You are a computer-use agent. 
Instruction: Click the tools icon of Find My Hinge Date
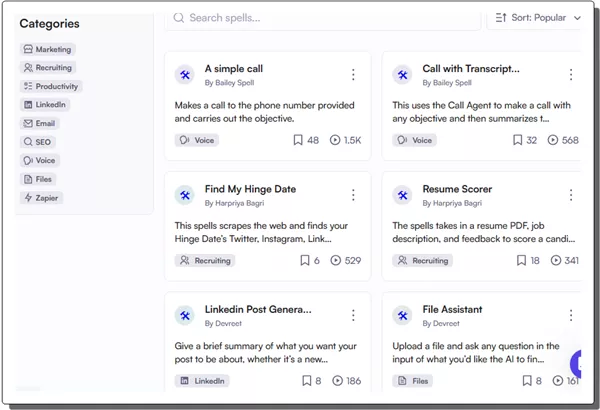click(x=185, y=195)
